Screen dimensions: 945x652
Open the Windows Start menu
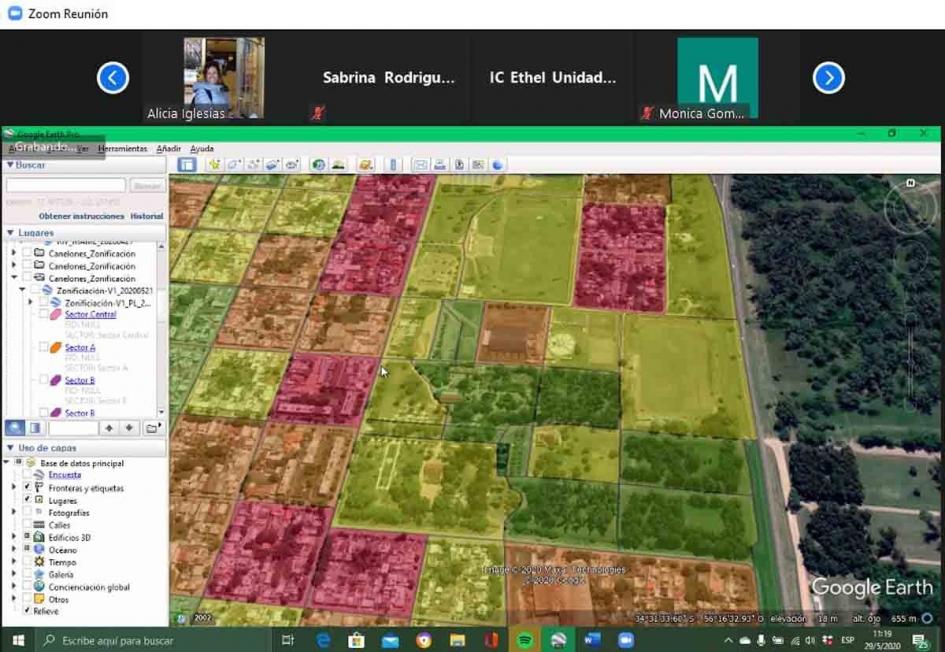19,640
